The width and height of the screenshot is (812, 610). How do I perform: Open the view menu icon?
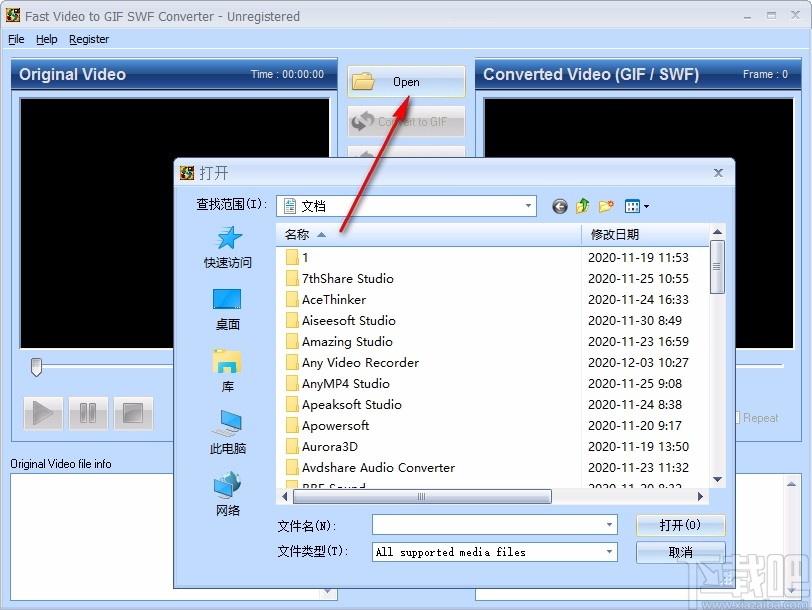[636, 207]
